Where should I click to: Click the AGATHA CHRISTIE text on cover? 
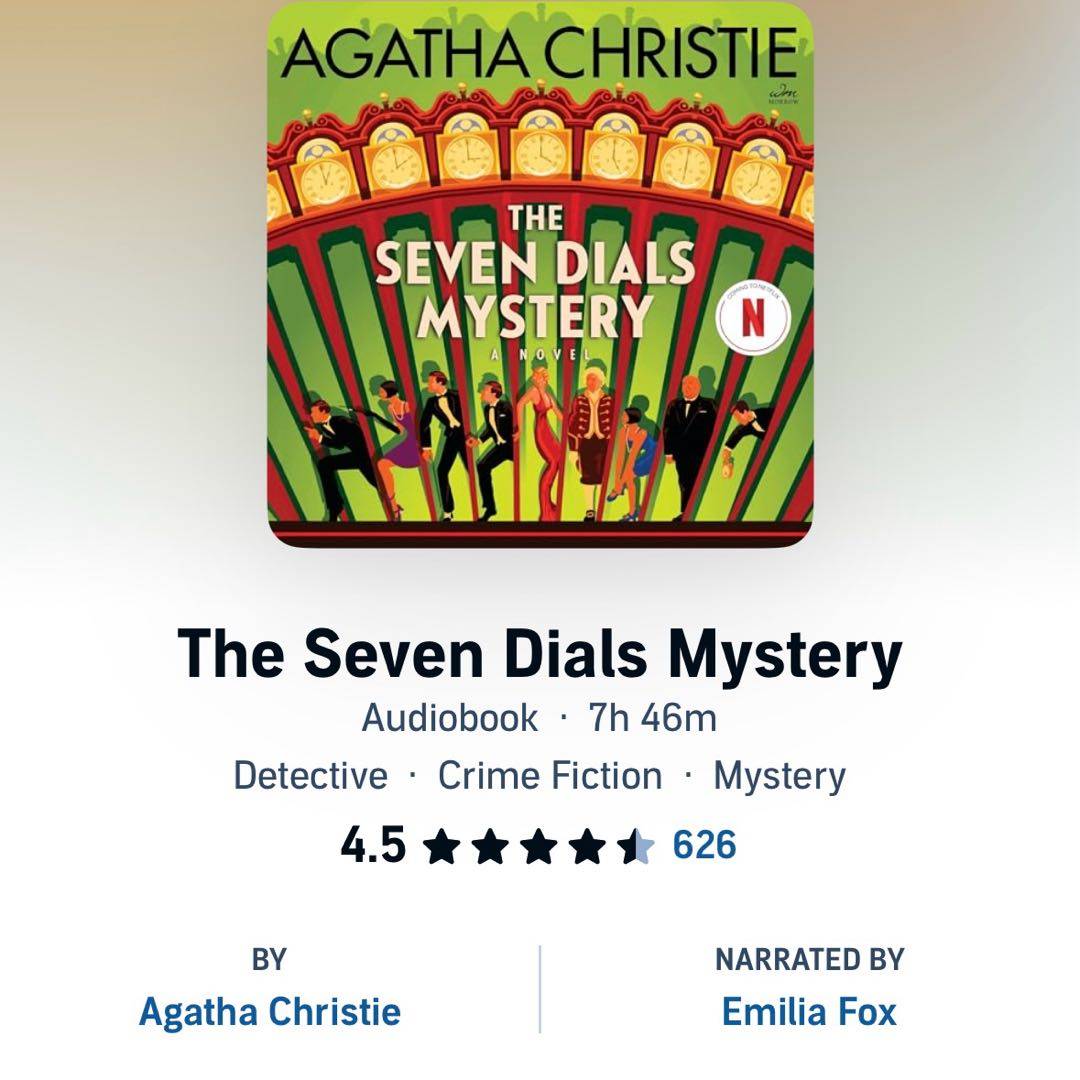click(540, 53)
